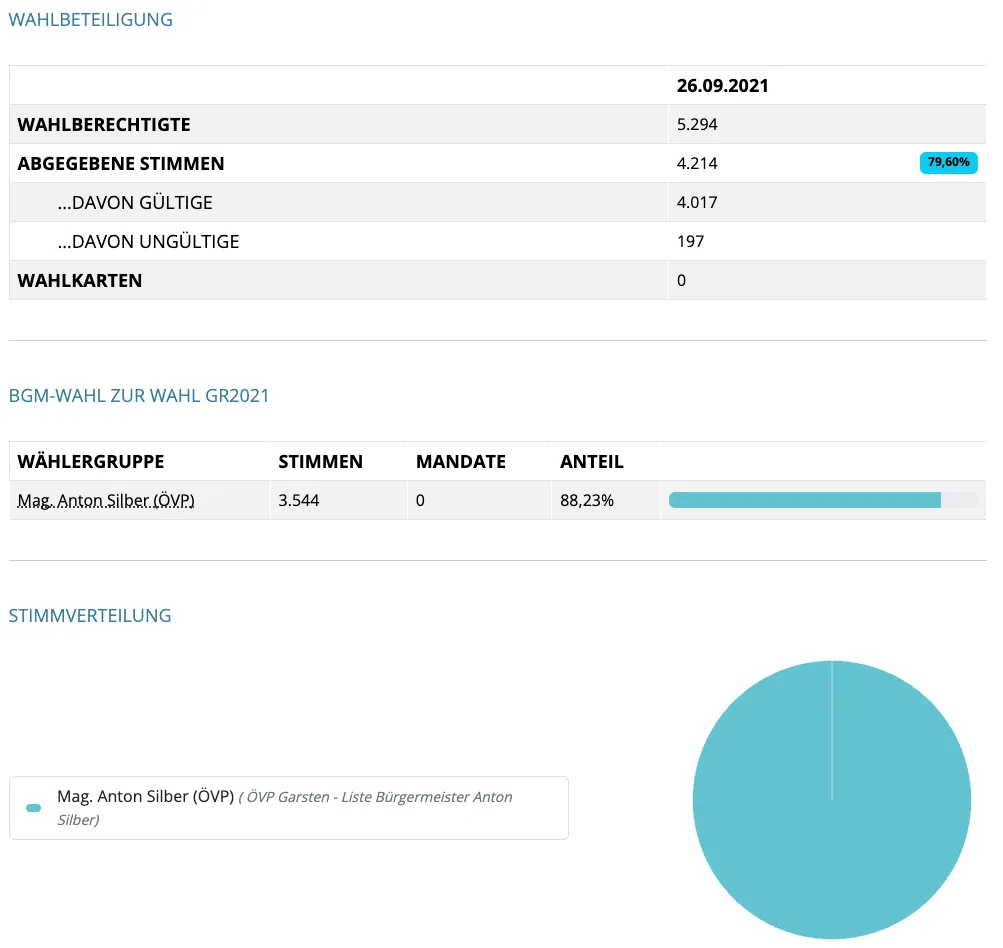Select the value 197 invalid votes
Image resolution: width=1003 pixels, height=948 pixels.
coord(690,242)
